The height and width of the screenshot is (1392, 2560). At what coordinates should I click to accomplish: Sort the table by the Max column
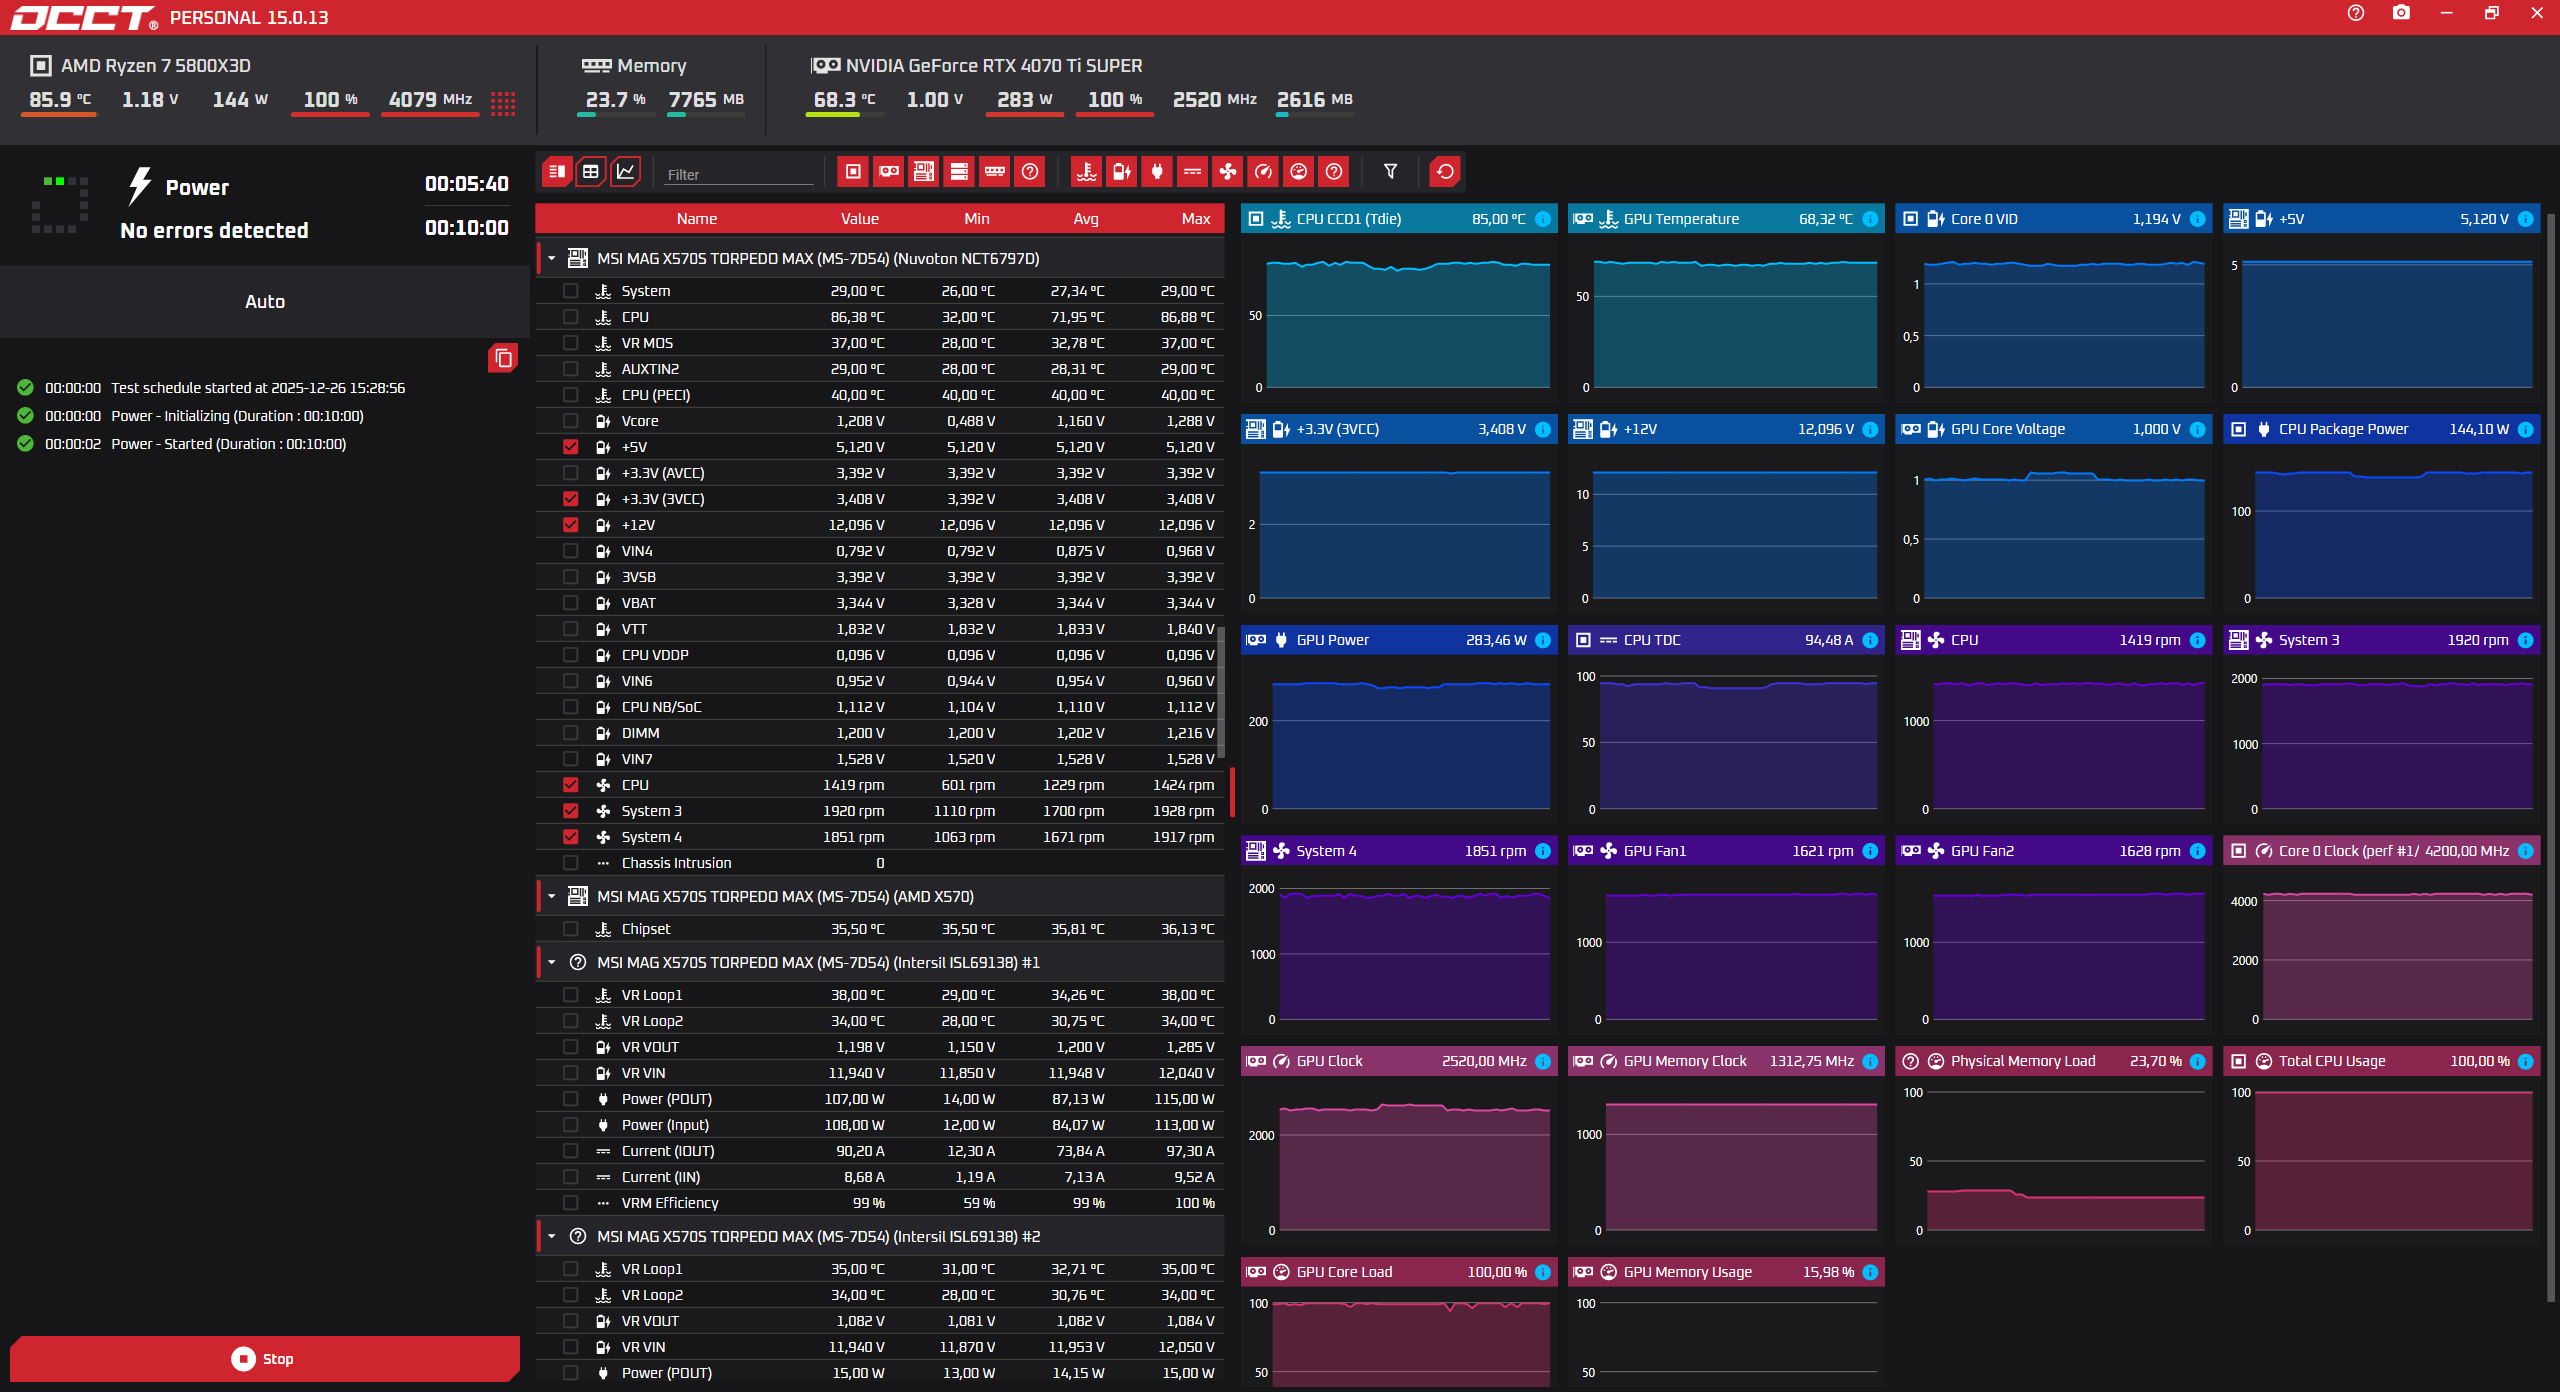1196,218
